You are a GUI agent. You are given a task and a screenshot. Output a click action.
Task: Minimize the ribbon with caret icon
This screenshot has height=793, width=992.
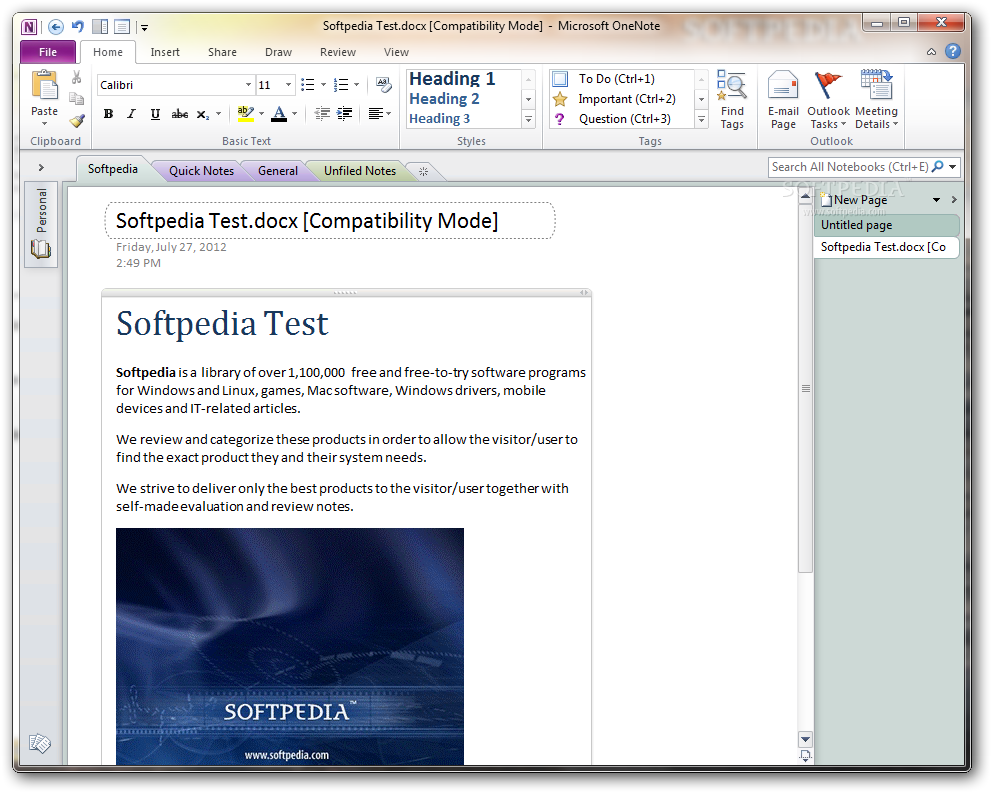point(931,52)
